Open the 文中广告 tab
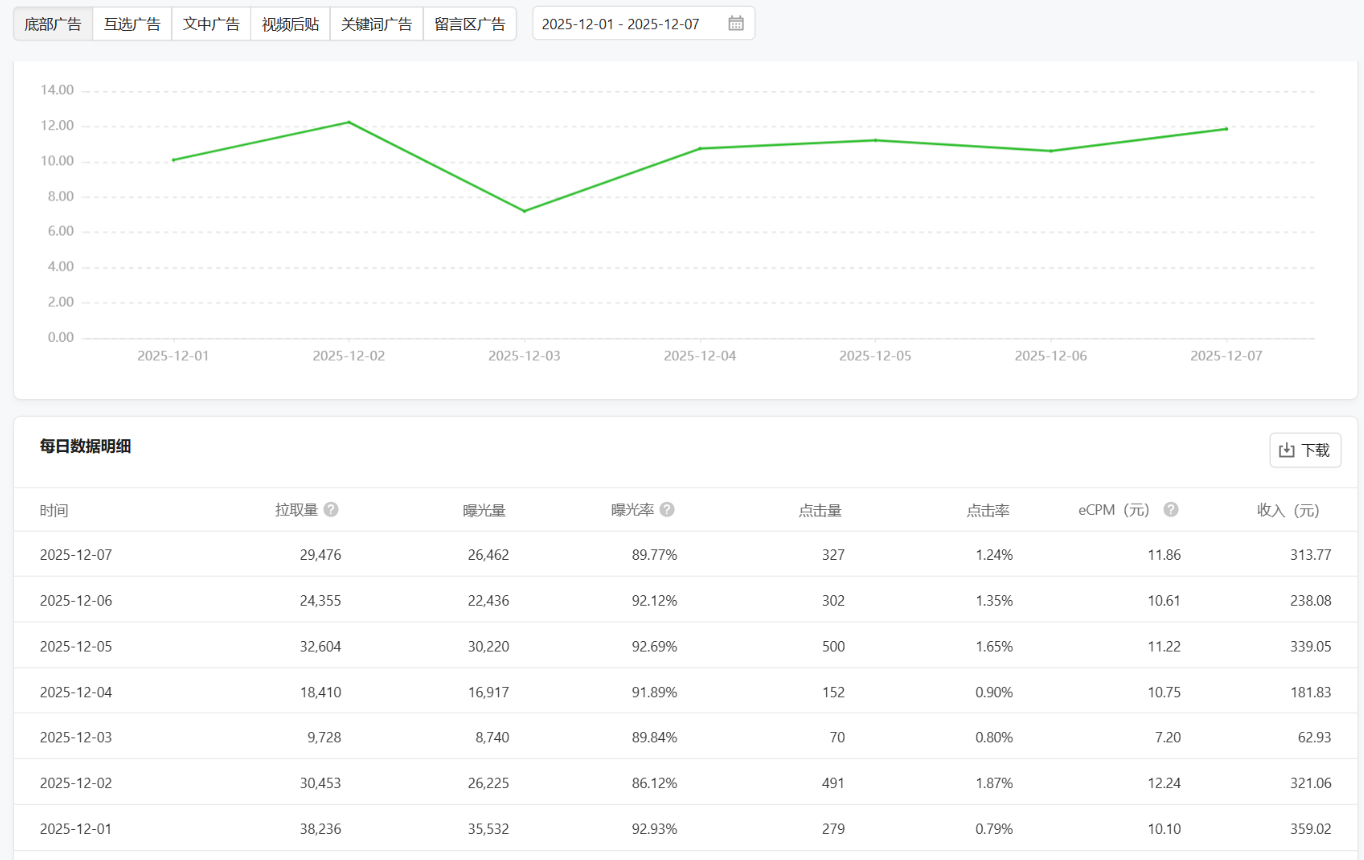 pos(211,24)
